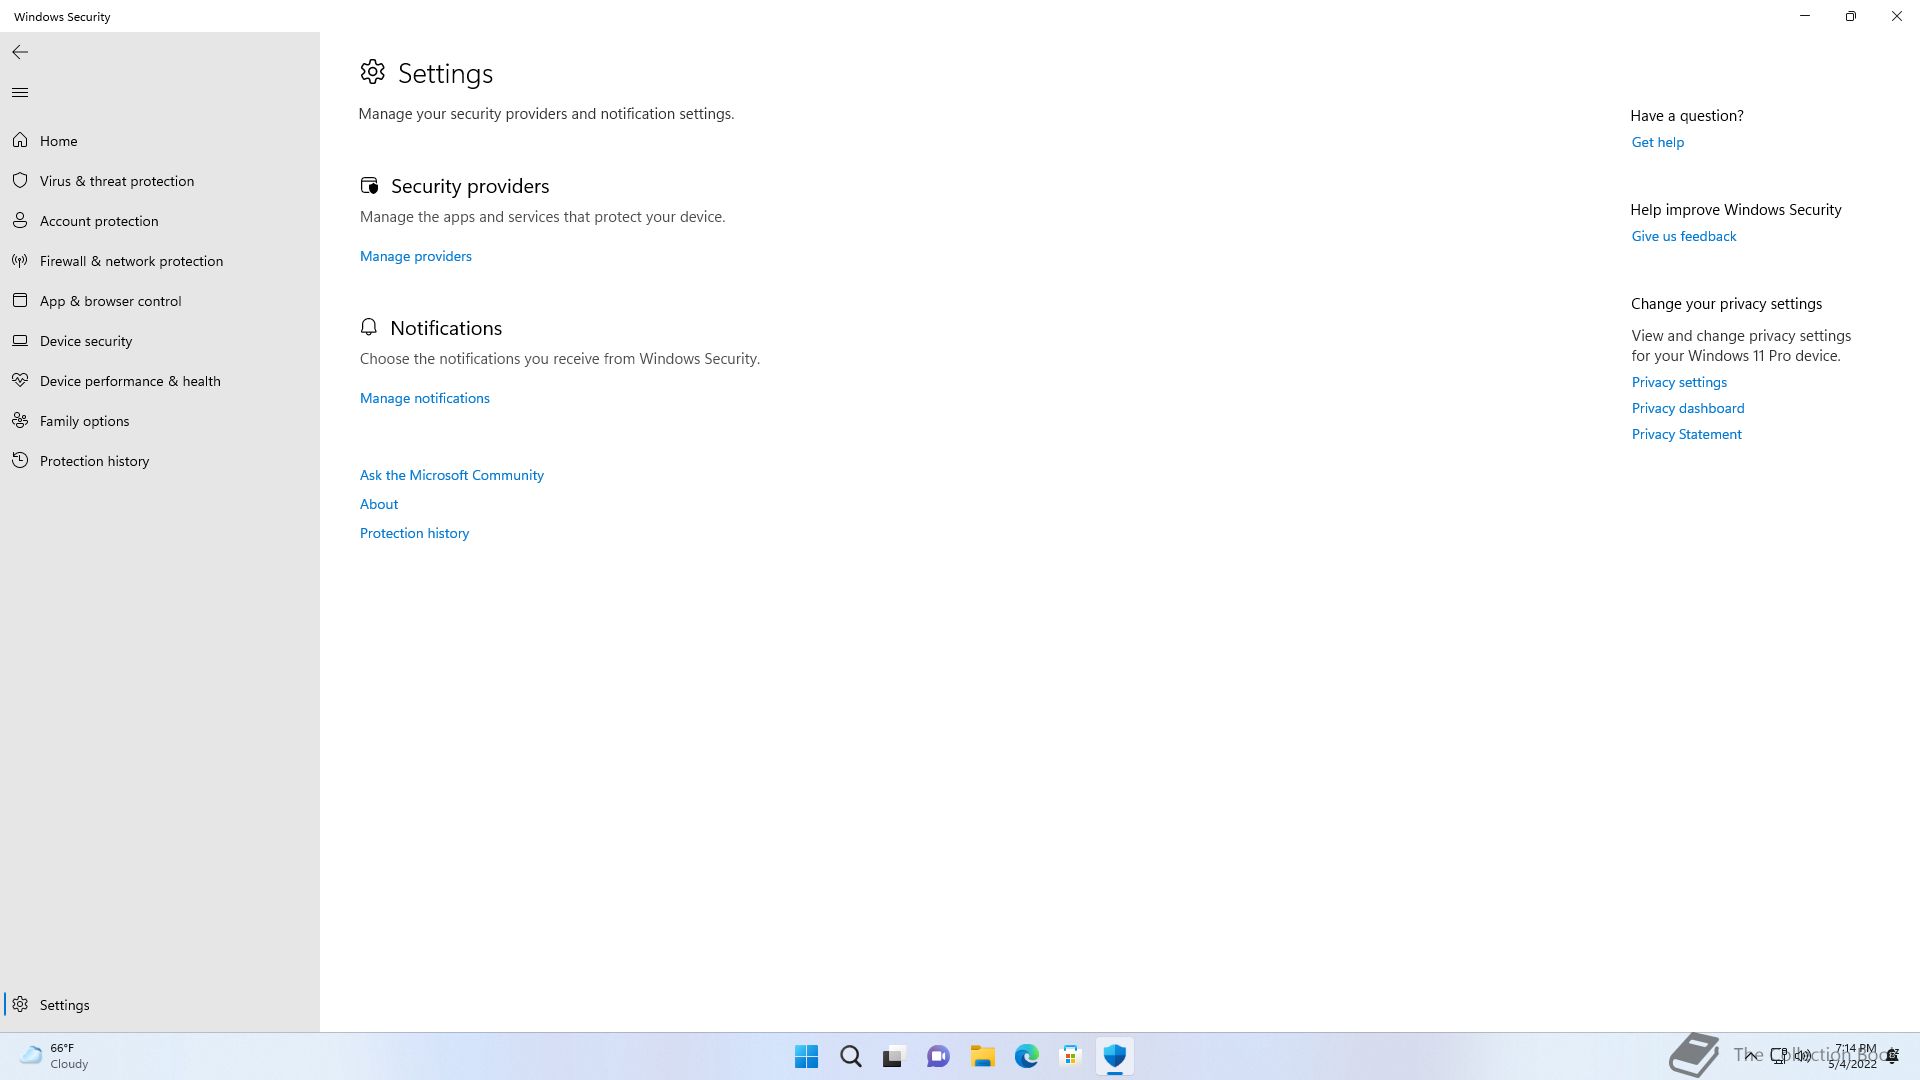
Task: Click the back arrow icon
Action: (x=20, y=52)
